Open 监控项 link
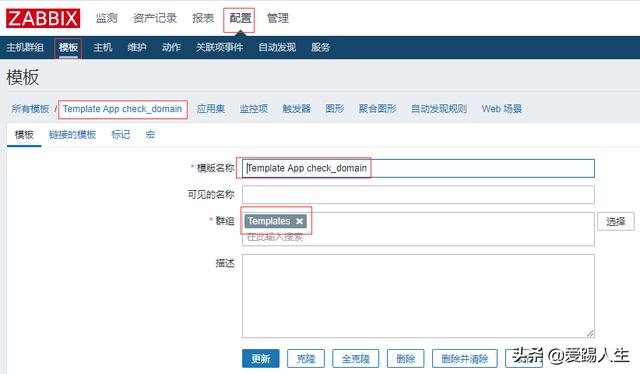Viewport: 640px width, 374px height. point(253,109)
